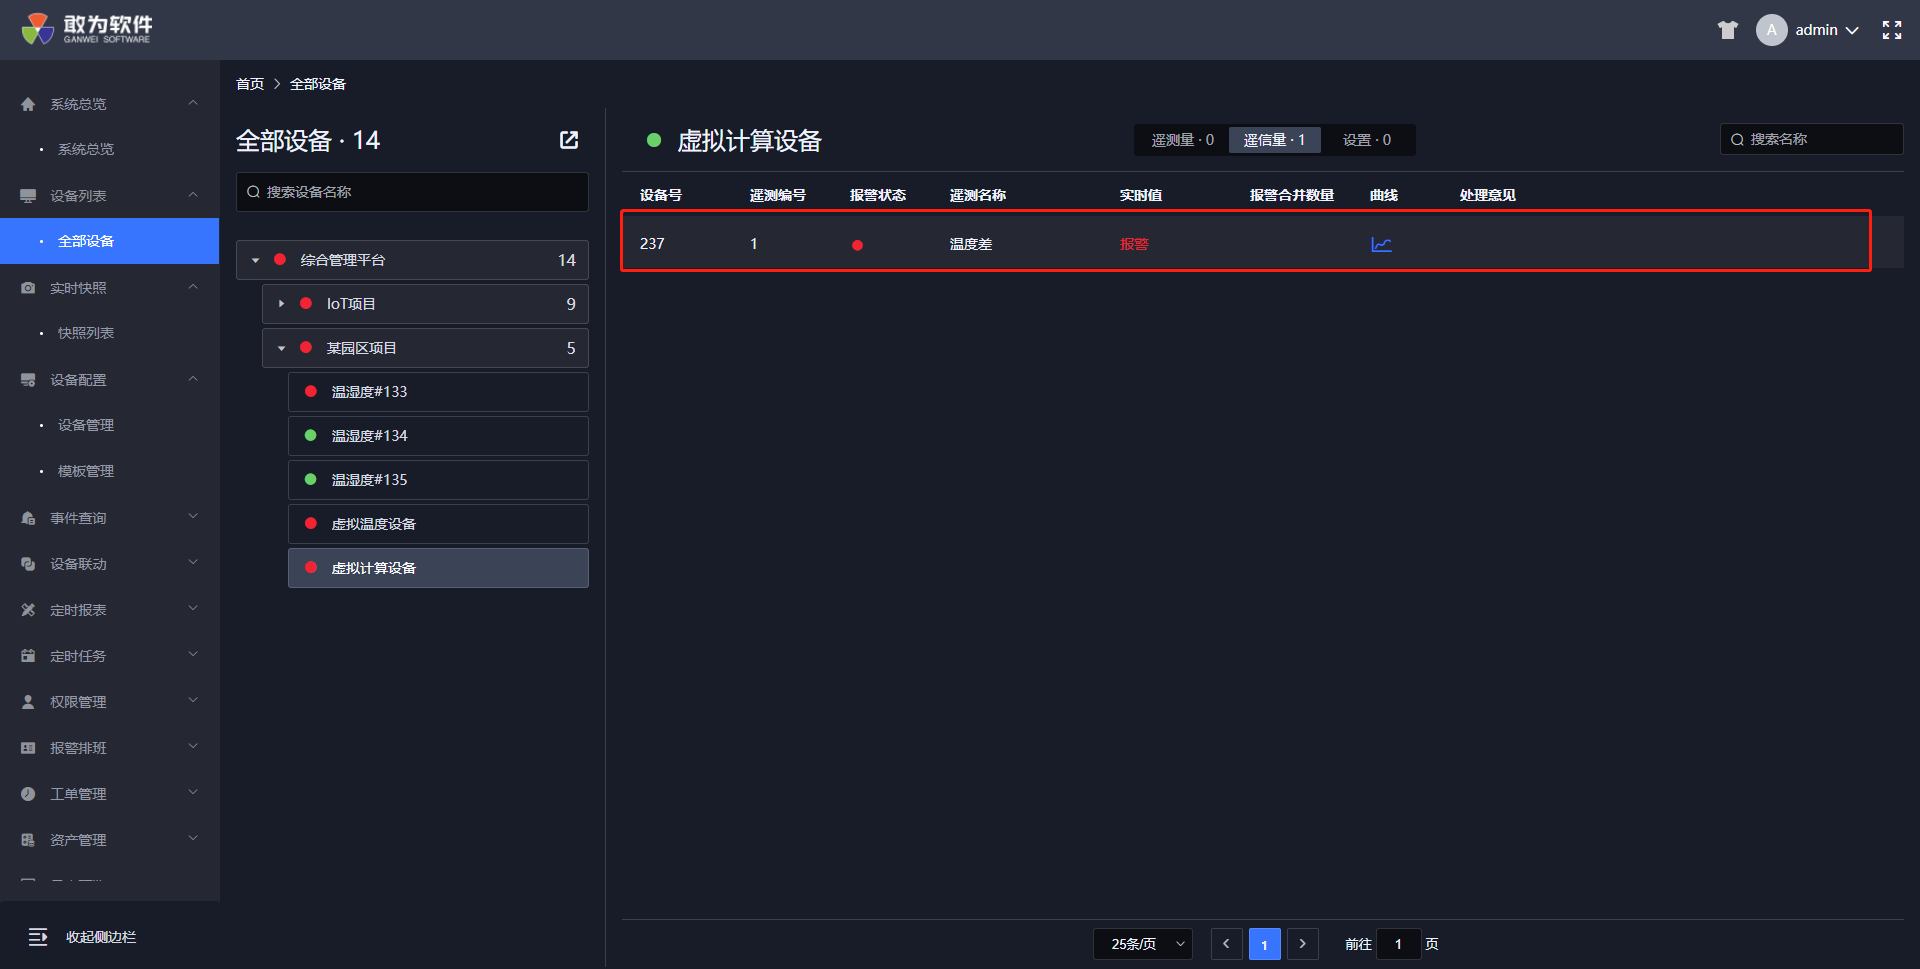Click the 权限管理 user icon
Viewport: 1920px width, 969px height.
28,702
